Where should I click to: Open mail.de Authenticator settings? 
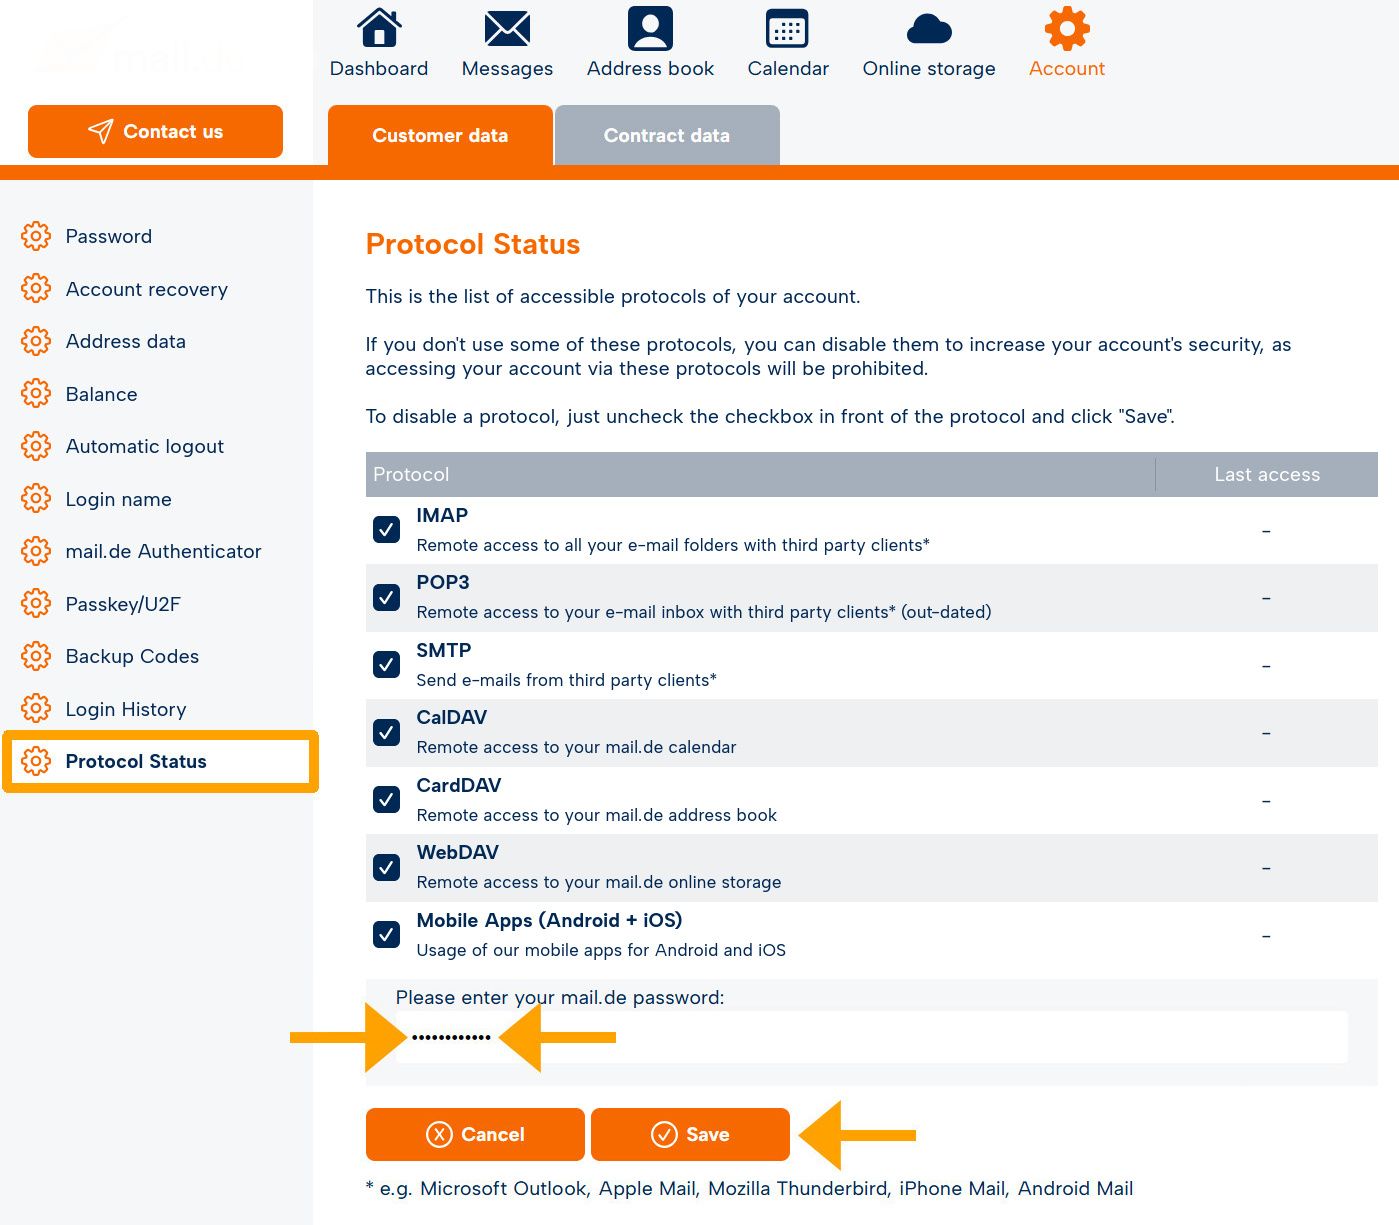coord(163,551)
